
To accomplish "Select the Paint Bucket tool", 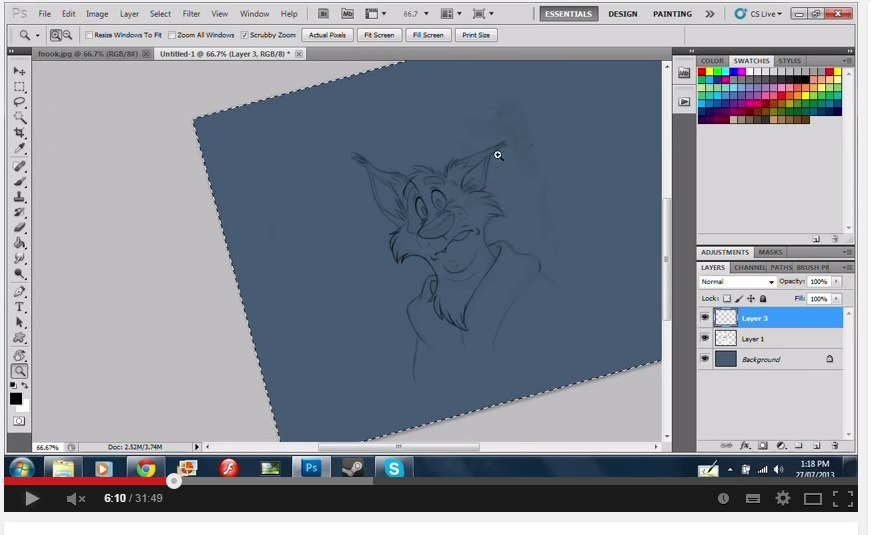I will [19, 243].
